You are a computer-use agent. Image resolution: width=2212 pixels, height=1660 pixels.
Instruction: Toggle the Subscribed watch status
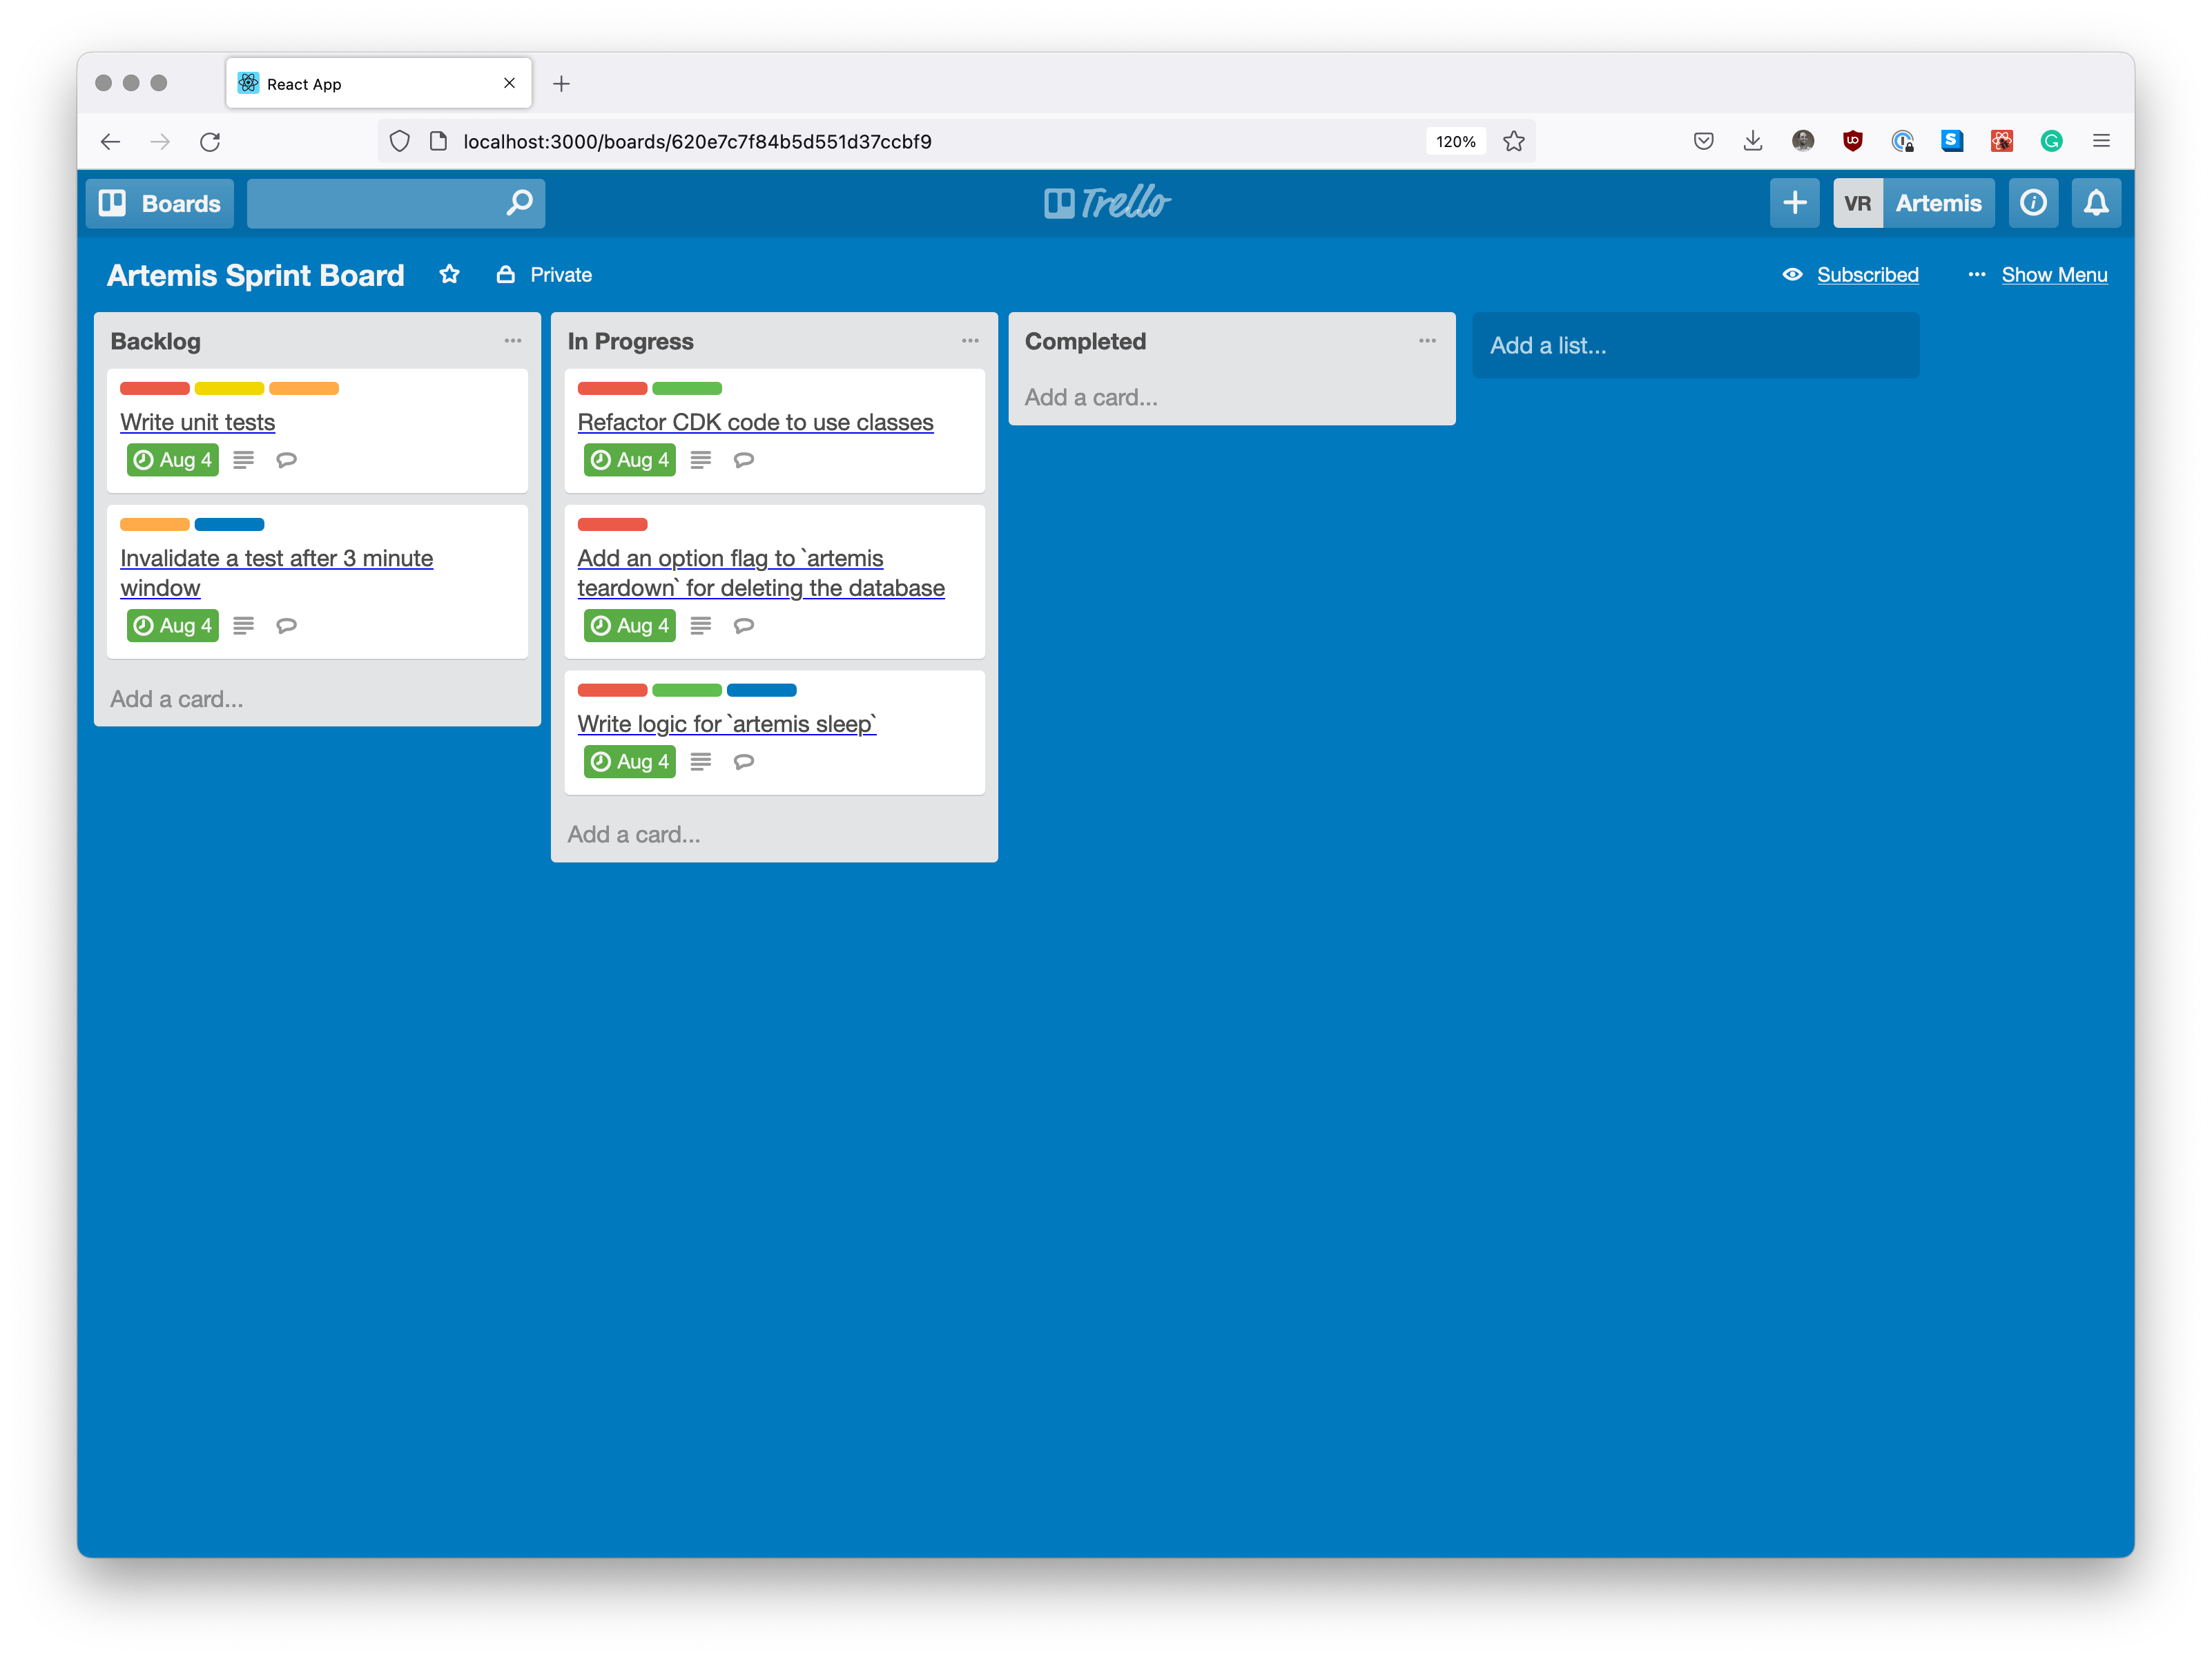[x=1866, y=275]
